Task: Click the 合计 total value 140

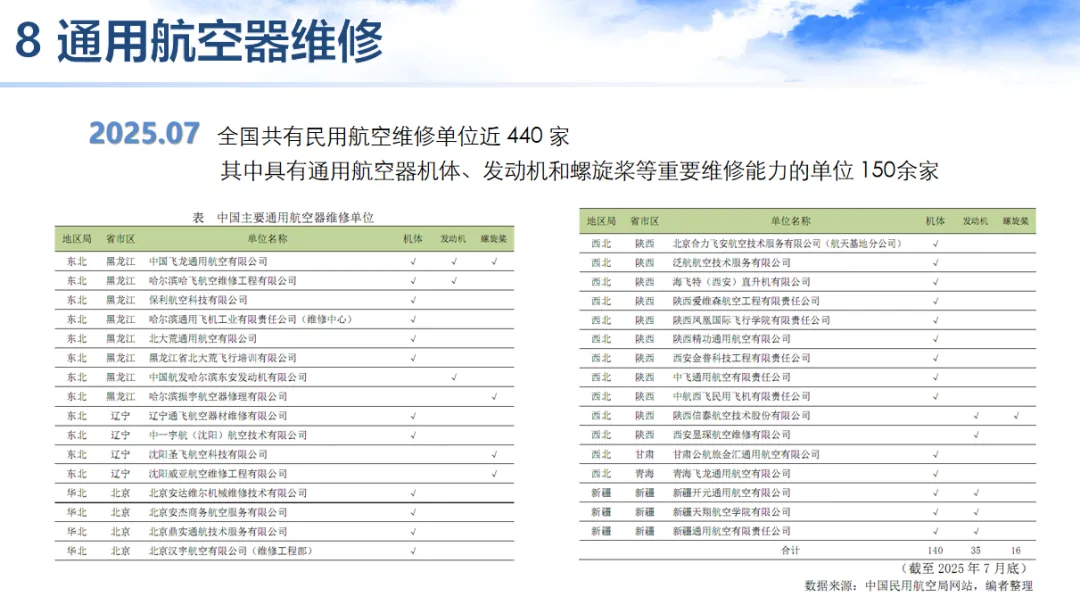Action: coord(934,548)
